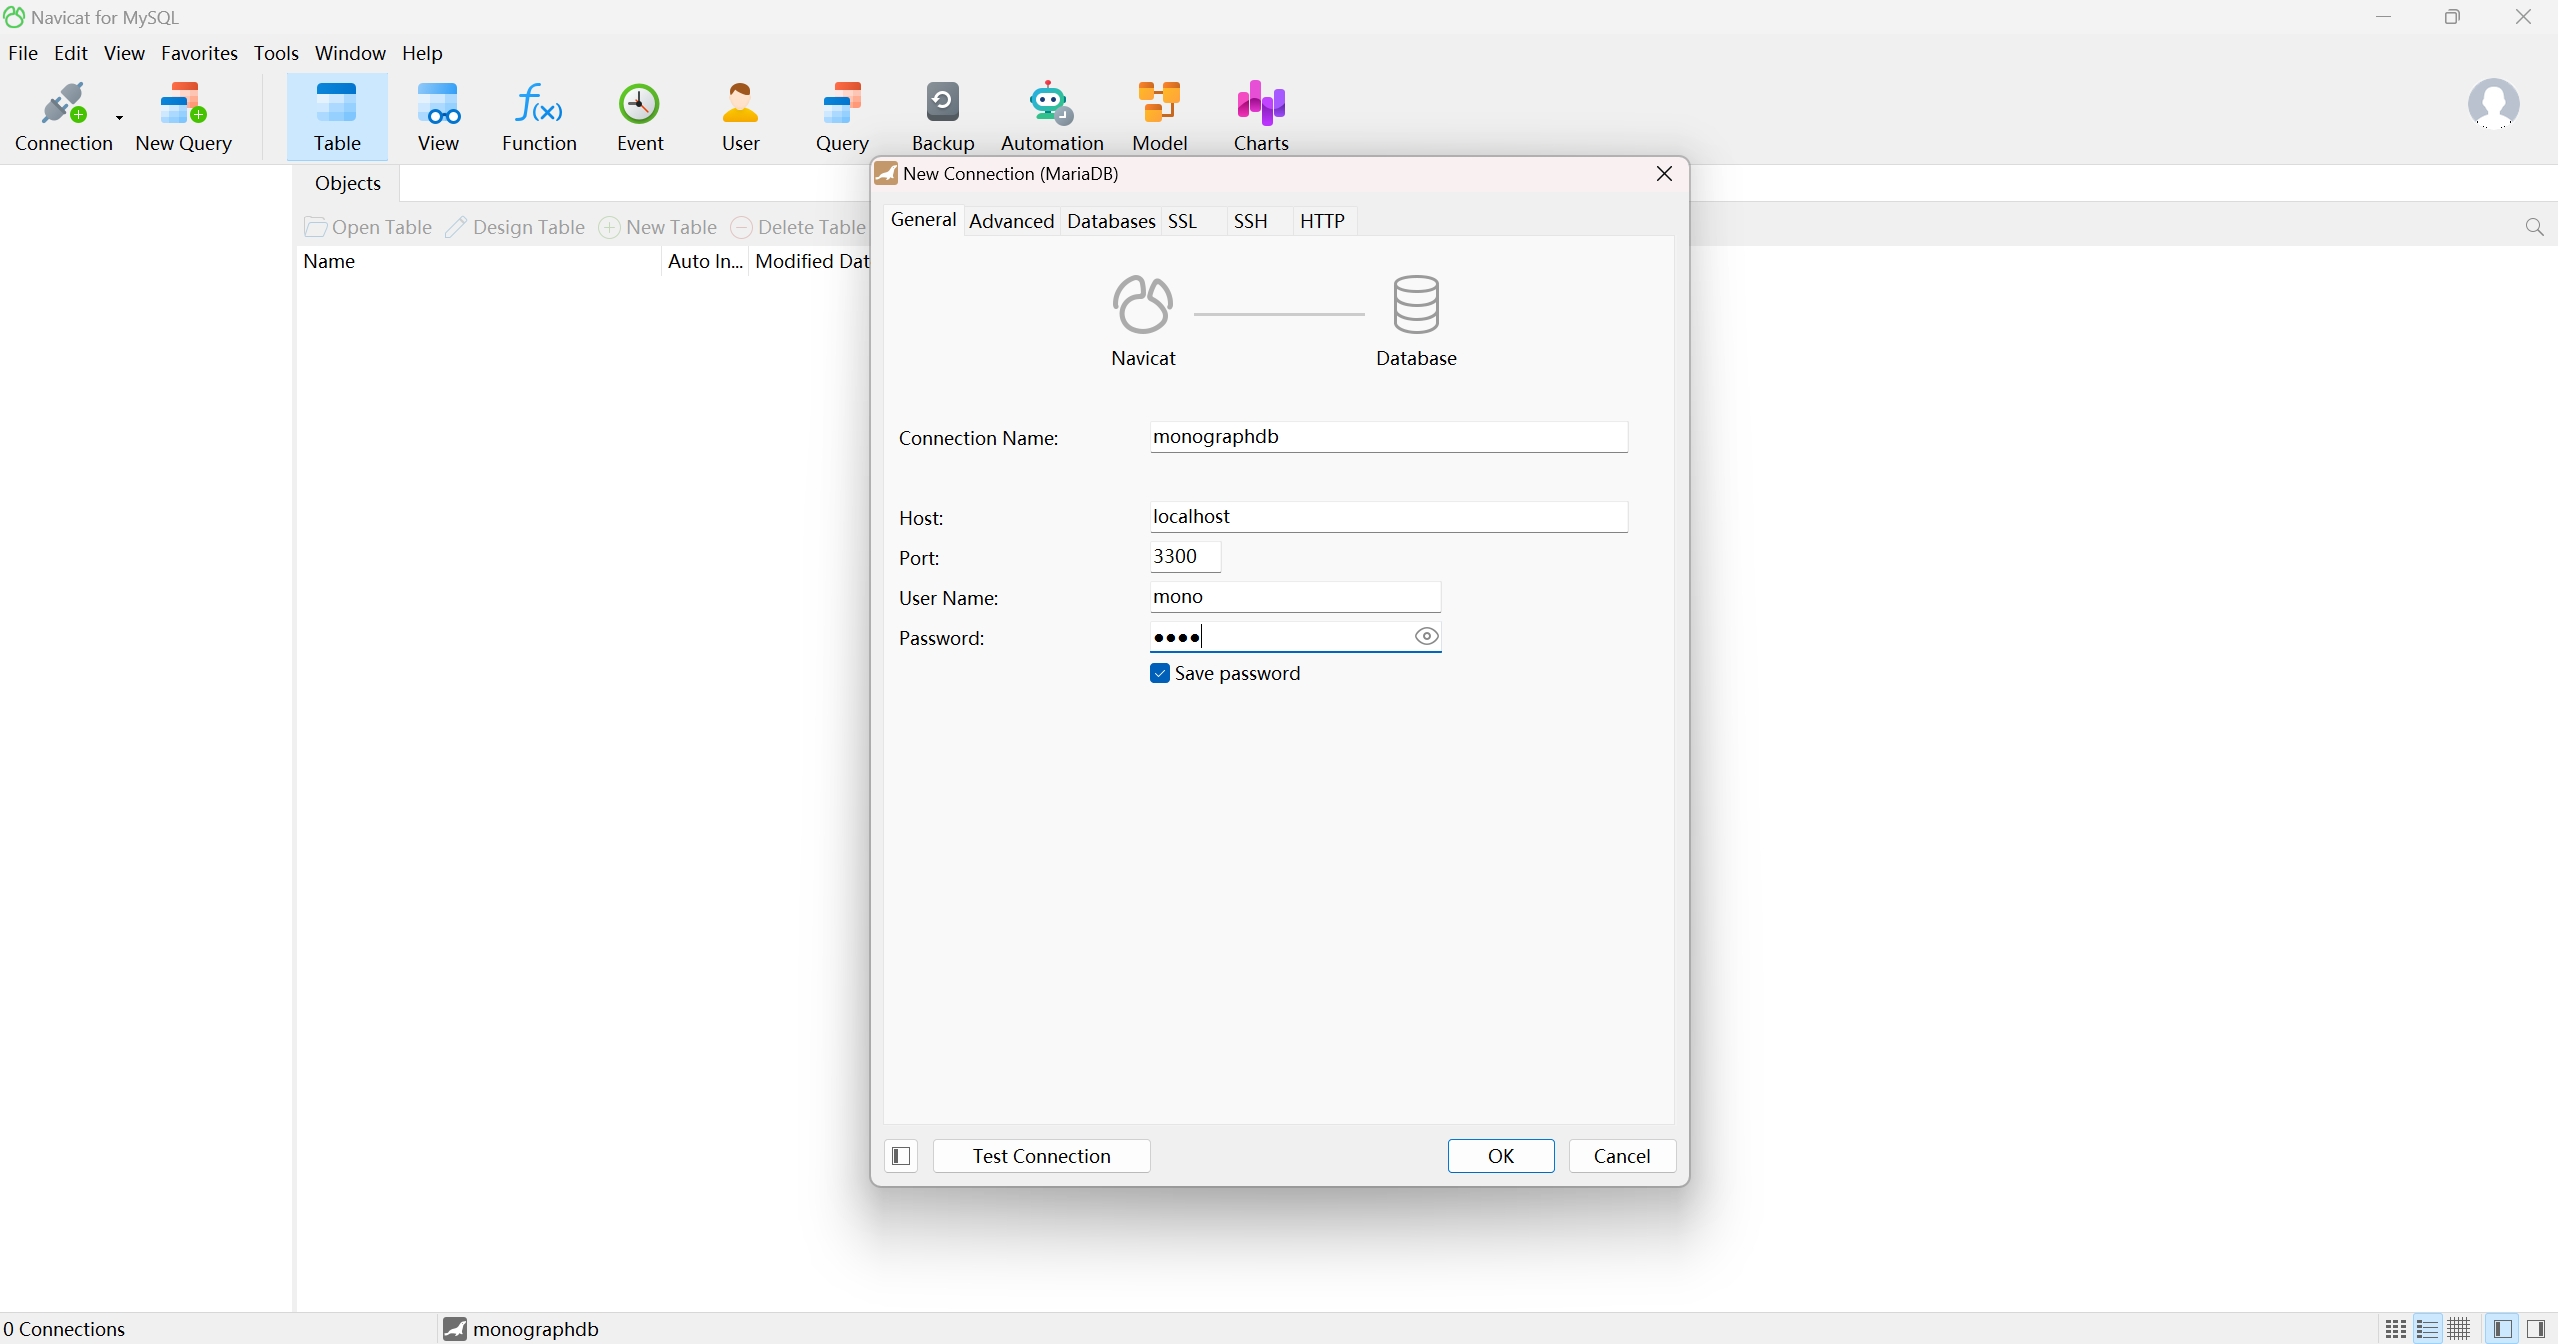Confirm the connection with OK

pos(1501,1156)
